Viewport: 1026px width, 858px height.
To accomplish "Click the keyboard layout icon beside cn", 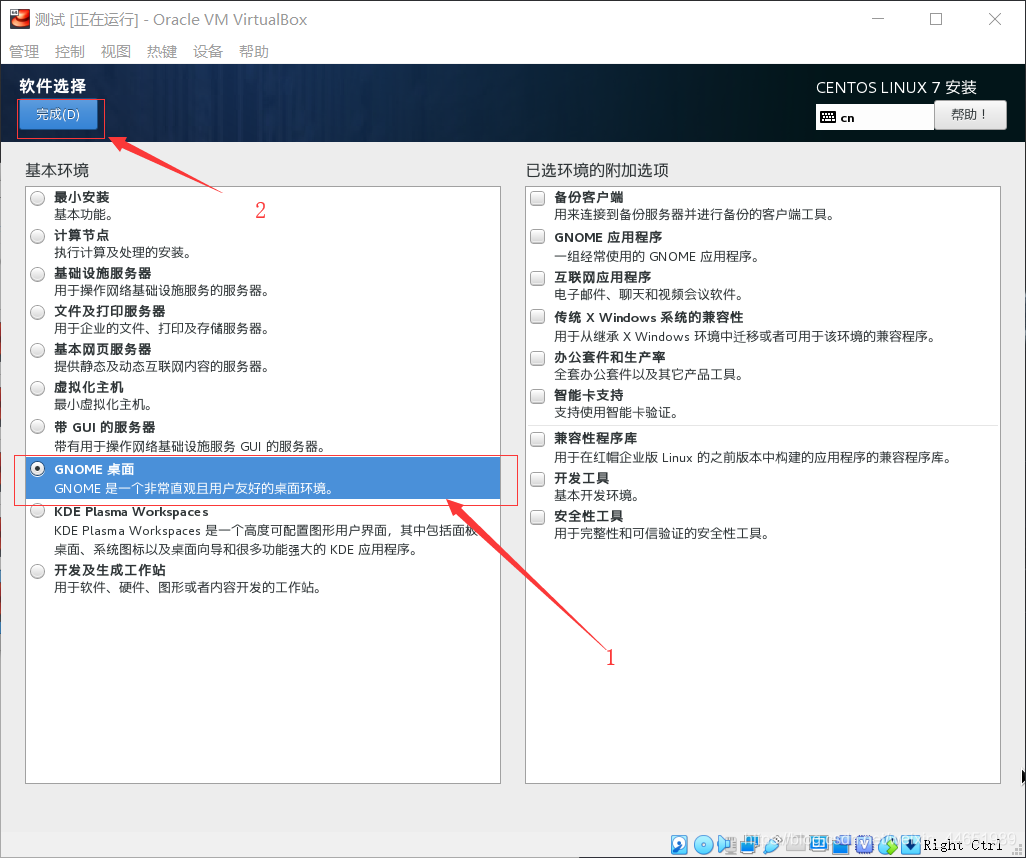I will 828,117.
